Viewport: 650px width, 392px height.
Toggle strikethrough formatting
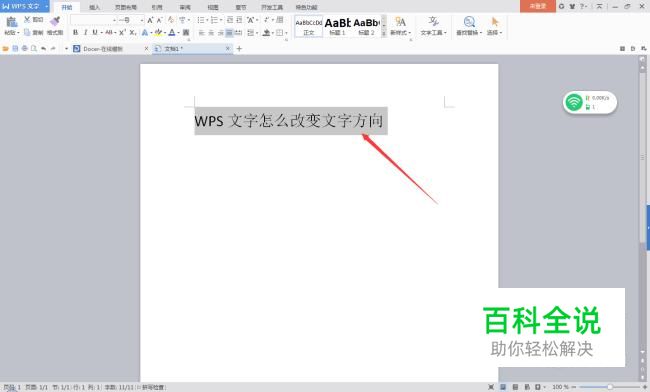click(109, 32)
